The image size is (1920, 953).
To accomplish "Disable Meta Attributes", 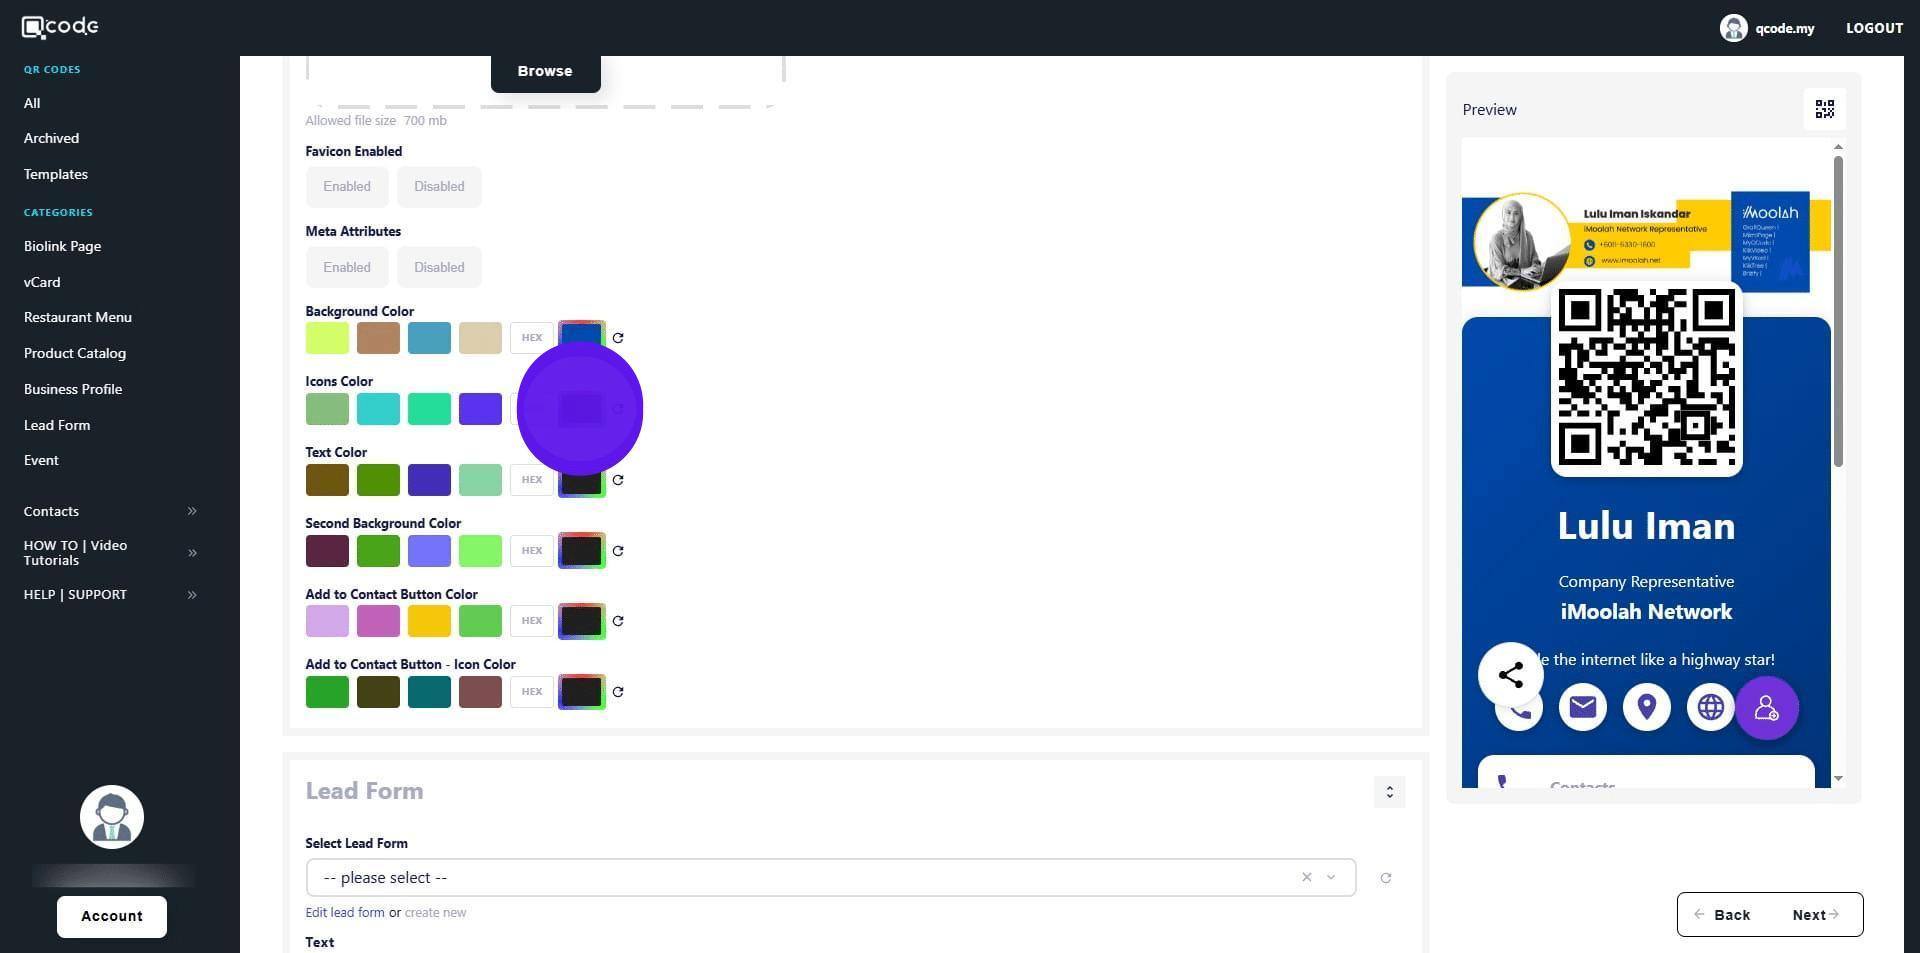I will click(x=439, y=267).
